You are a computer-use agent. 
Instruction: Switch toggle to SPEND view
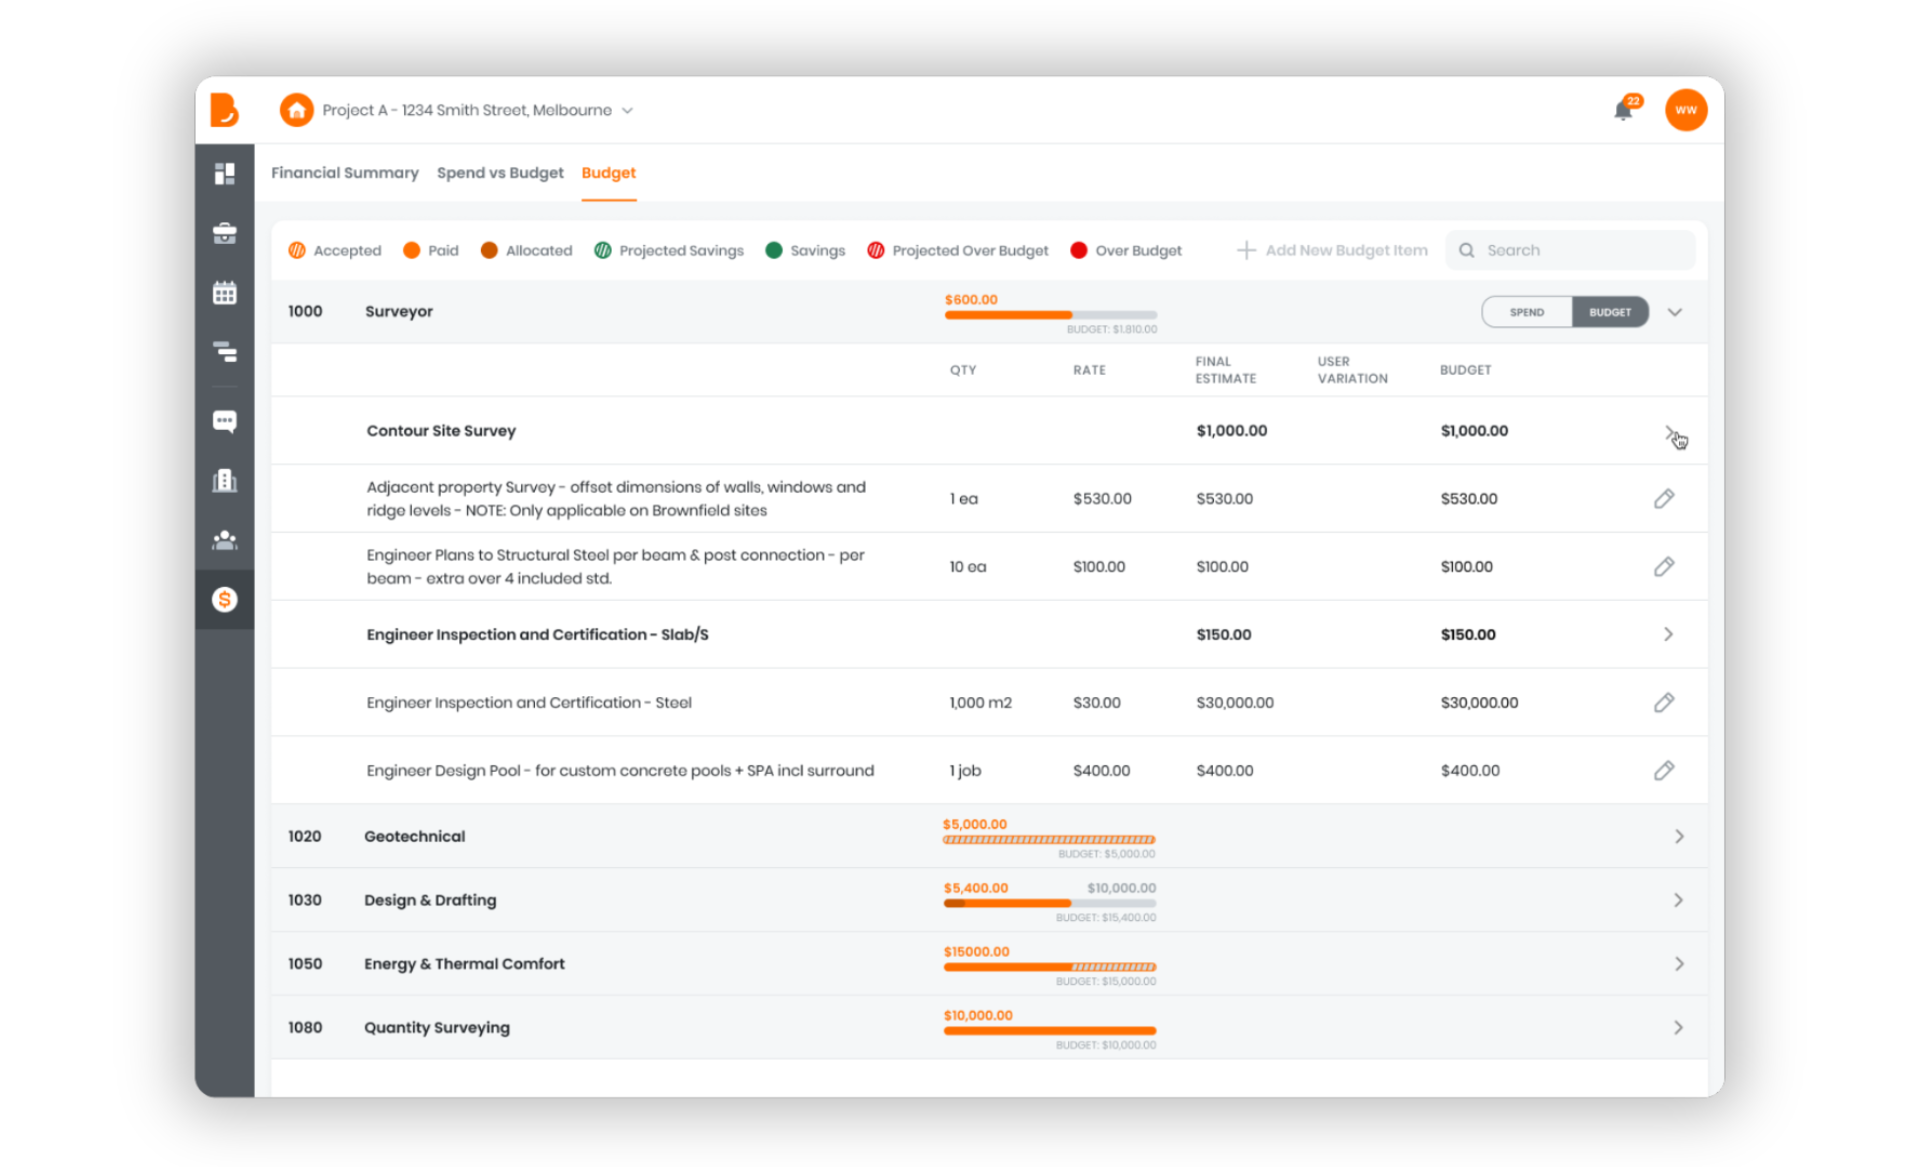point(1527,312)
